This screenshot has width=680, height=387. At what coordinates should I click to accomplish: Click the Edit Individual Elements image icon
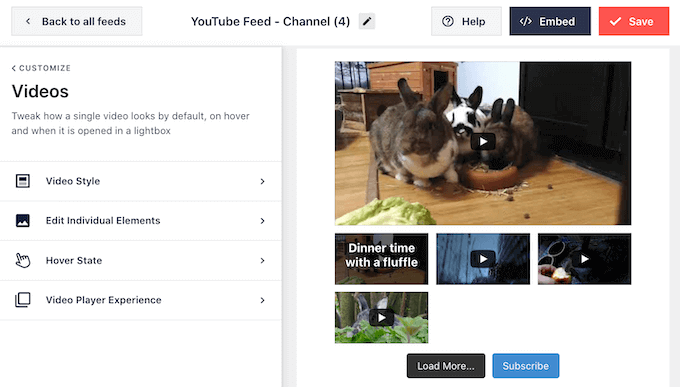click(x=23, y=220)
